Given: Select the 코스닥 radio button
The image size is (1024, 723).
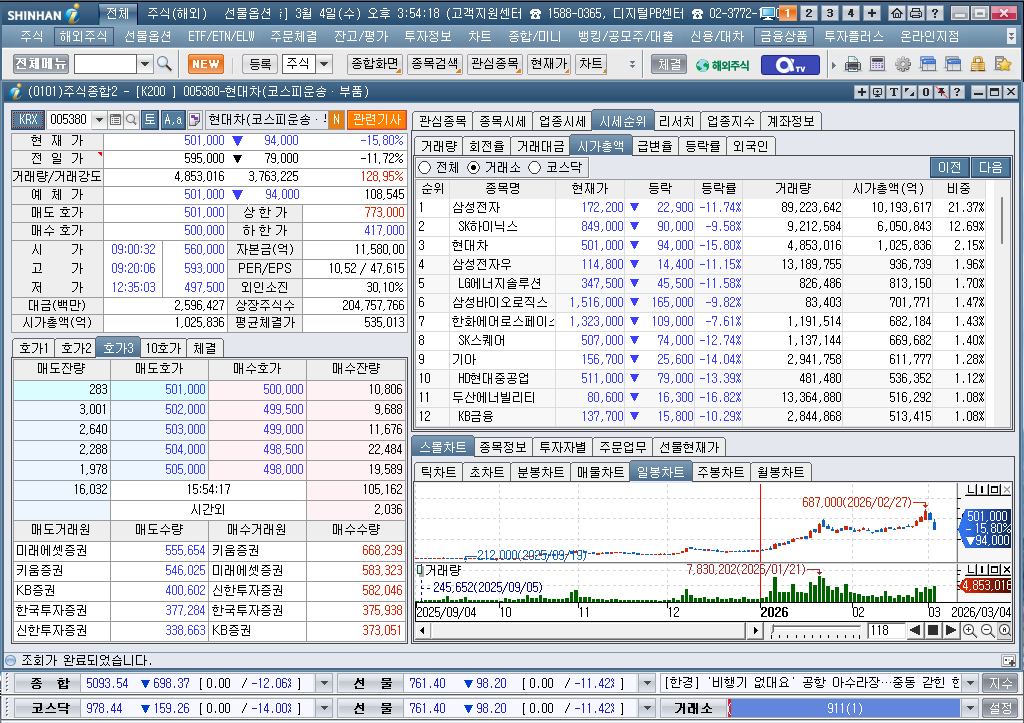Looking at the screenshot, I should tap(534, 168).
